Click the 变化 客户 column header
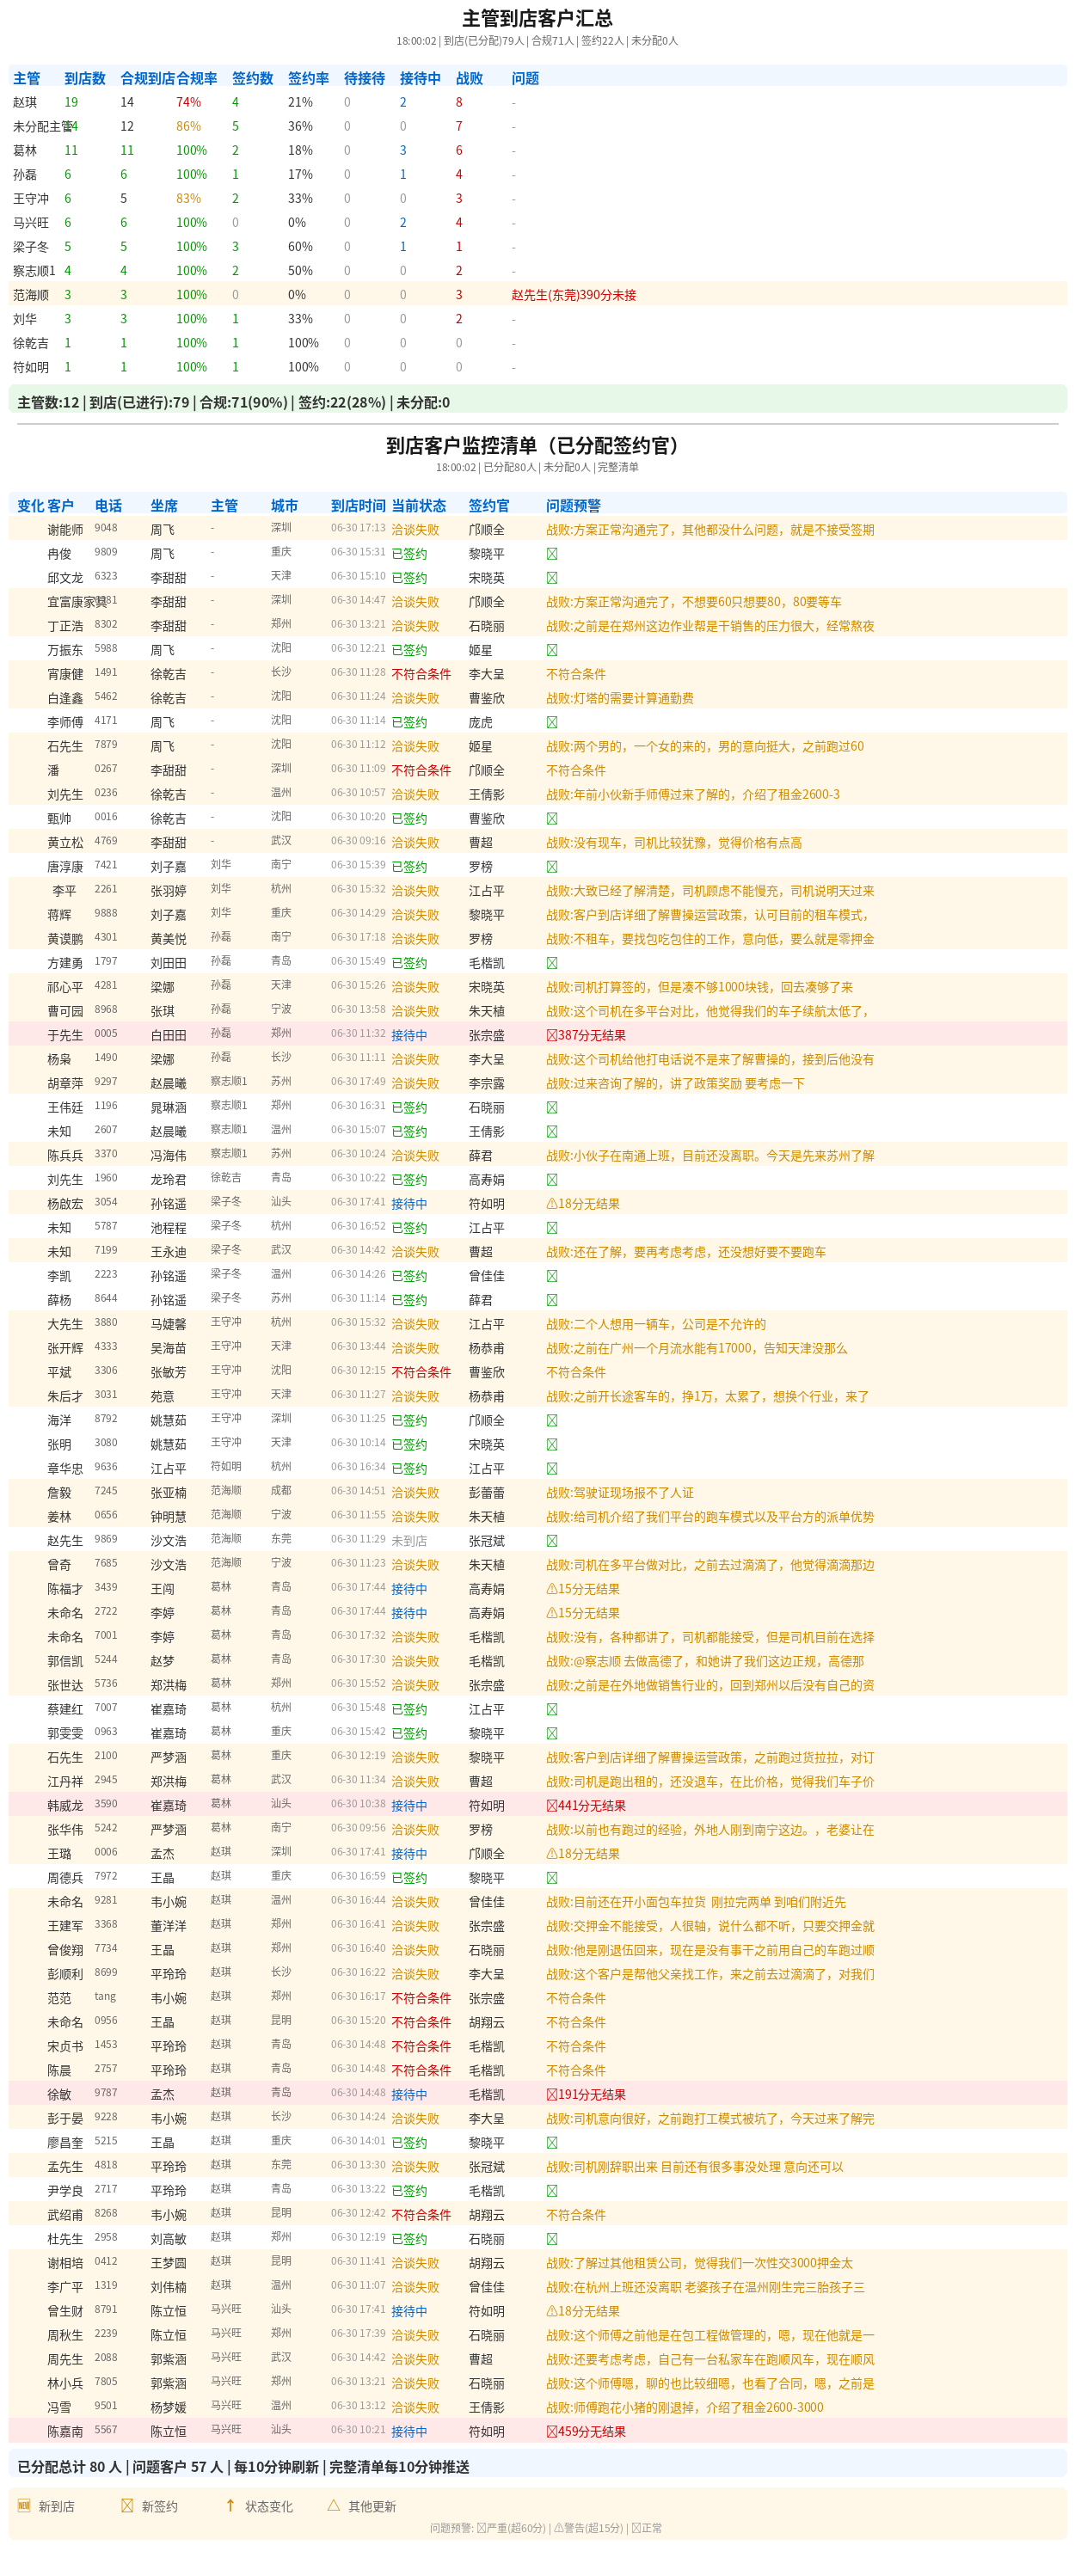This screenshot has width=1075, height=2576. (x=45, y=506)
